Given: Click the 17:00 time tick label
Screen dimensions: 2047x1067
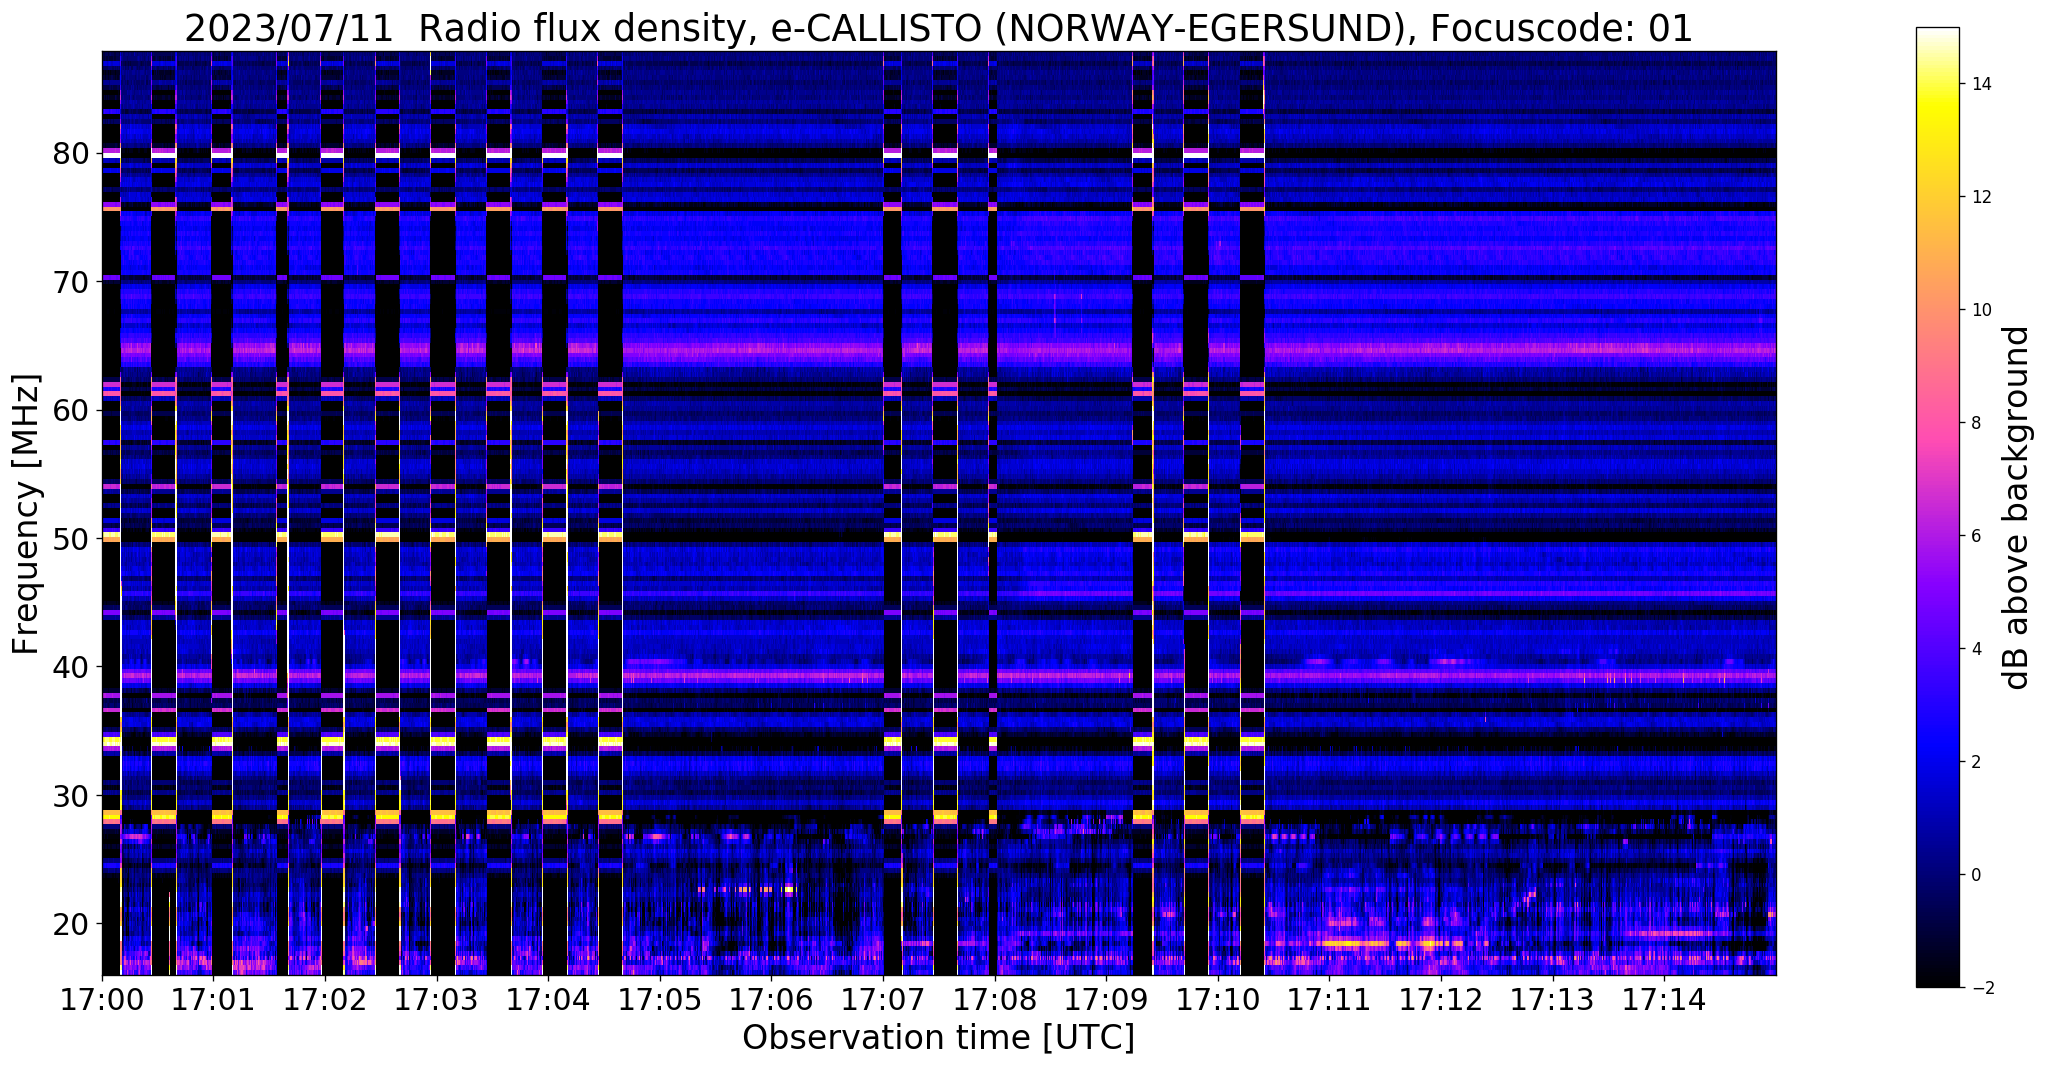Looking at the screenshot, I should point(102,999).
